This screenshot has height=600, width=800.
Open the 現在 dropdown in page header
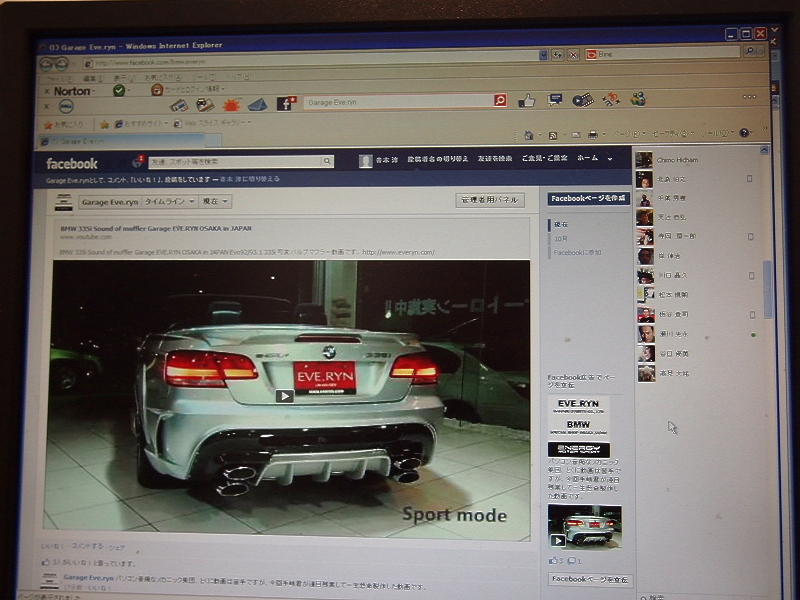pyautogui.click(x=215, y=202)
